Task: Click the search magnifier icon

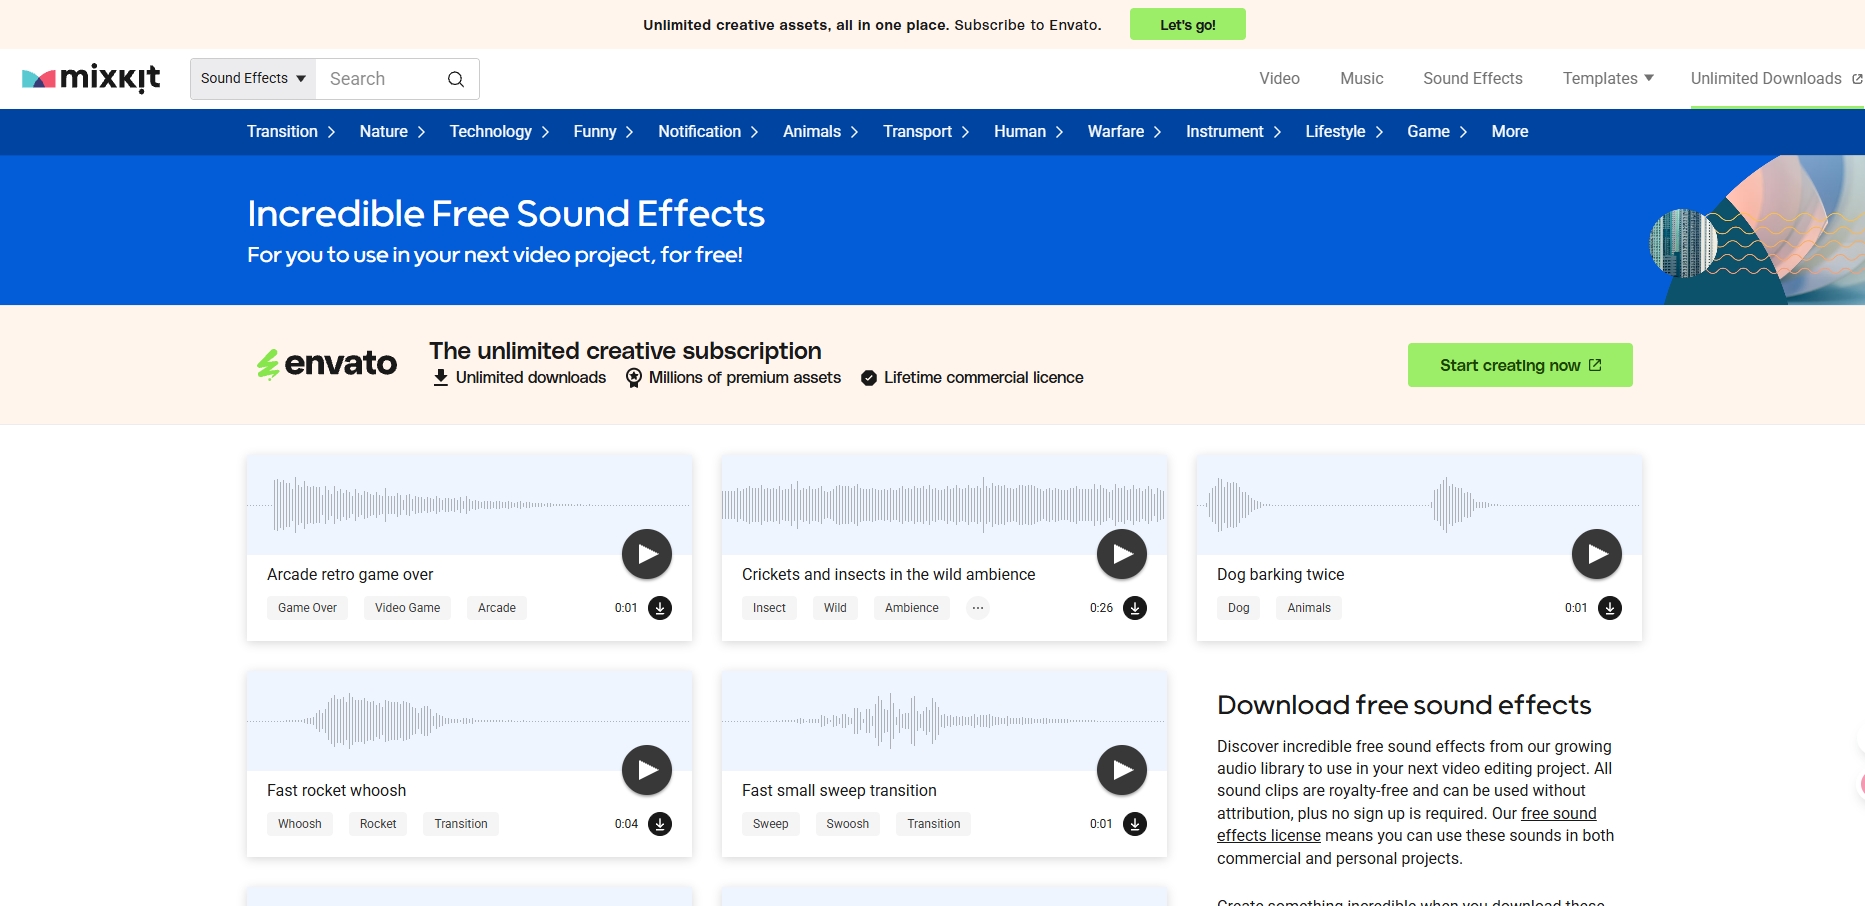Action: pos(456,79)
